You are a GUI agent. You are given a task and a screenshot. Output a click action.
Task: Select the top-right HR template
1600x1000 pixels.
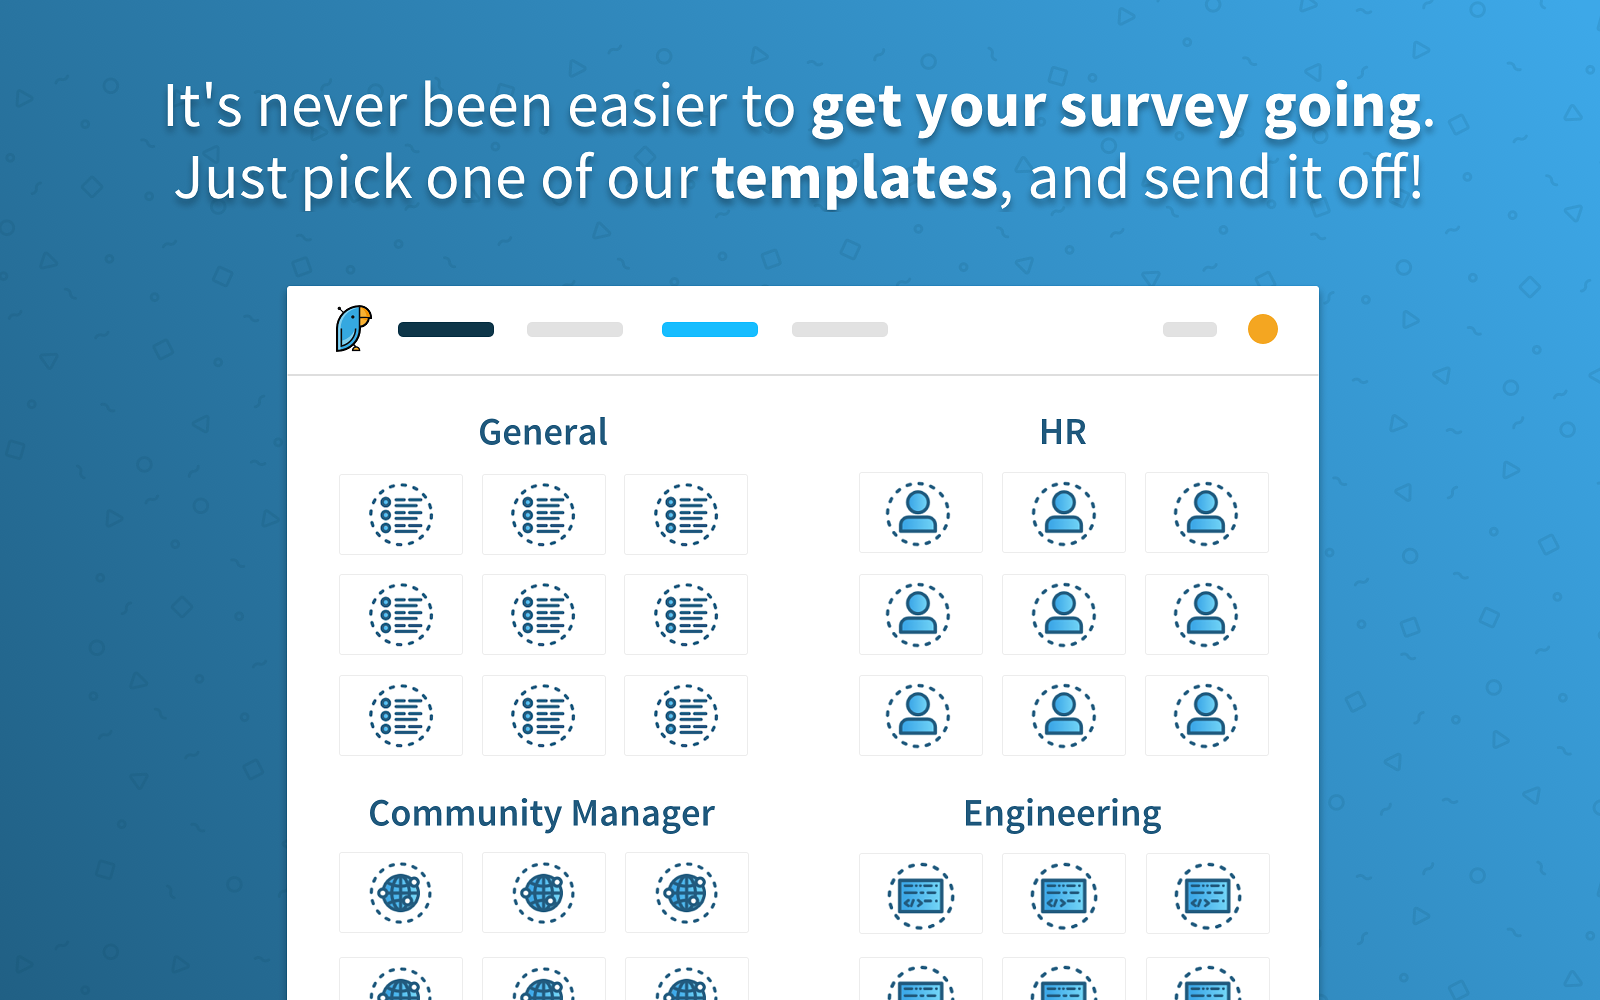click(x=1206, y=513)
